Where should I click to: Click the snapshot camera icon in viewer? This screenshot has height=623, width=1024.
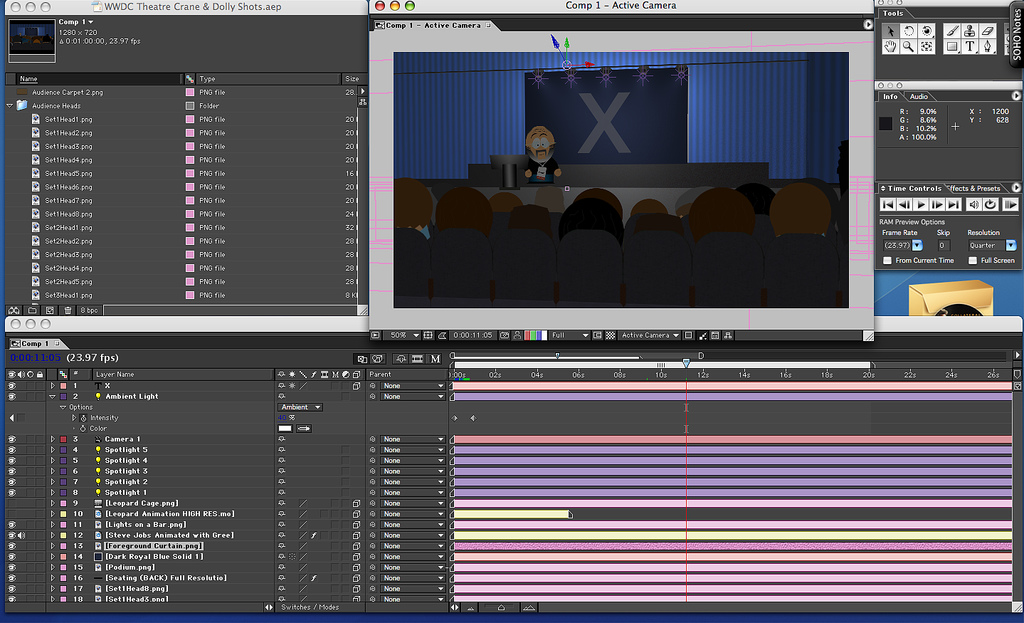point(504,336)
